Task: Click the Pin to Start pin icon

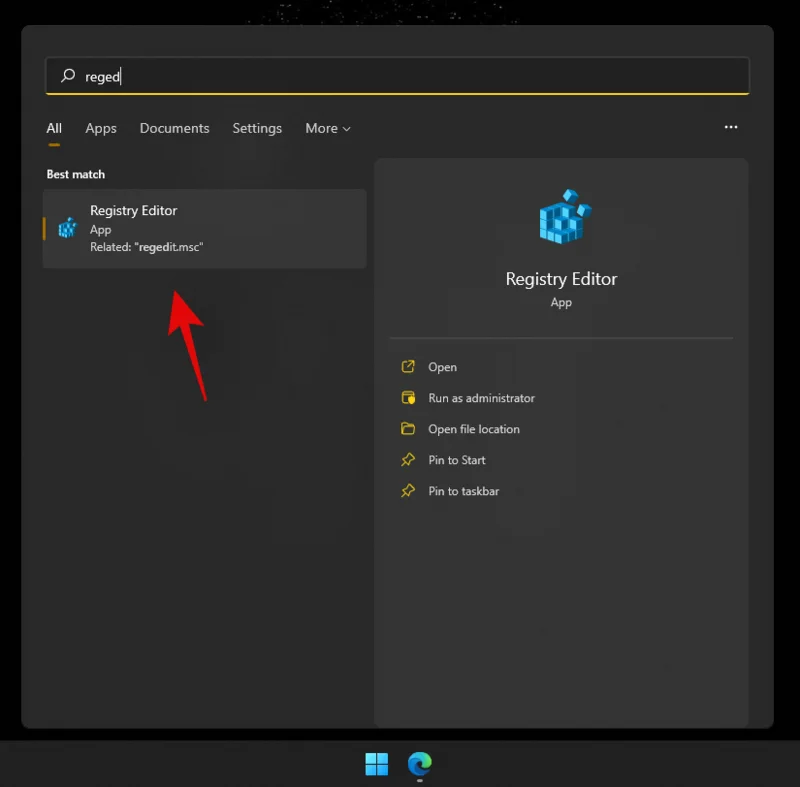Action: pyautogui.click(x=409, y=460)
